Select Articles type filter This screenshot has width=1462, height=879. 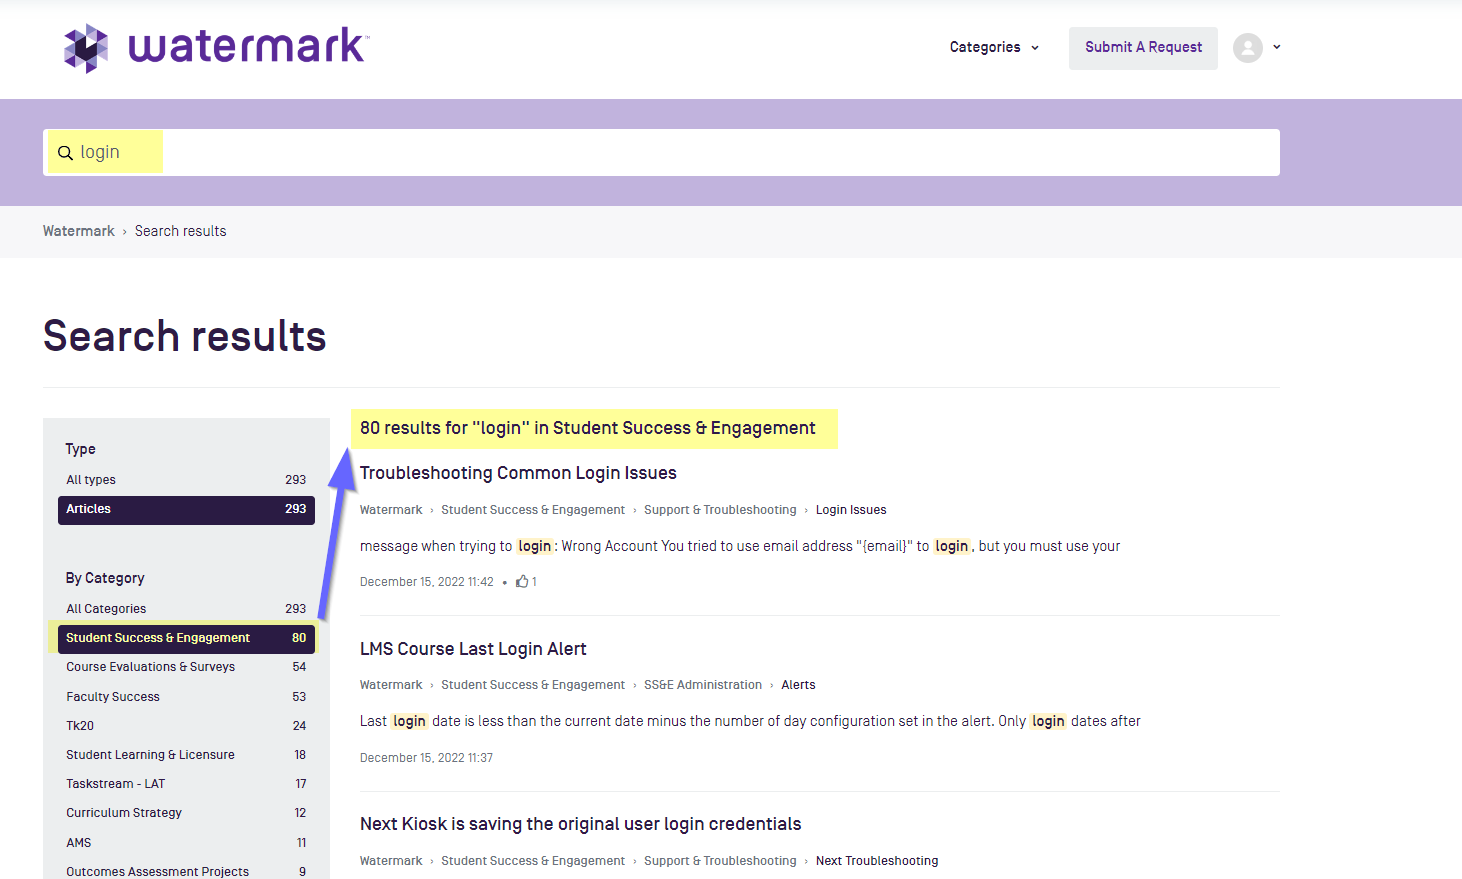pos(186,510)
